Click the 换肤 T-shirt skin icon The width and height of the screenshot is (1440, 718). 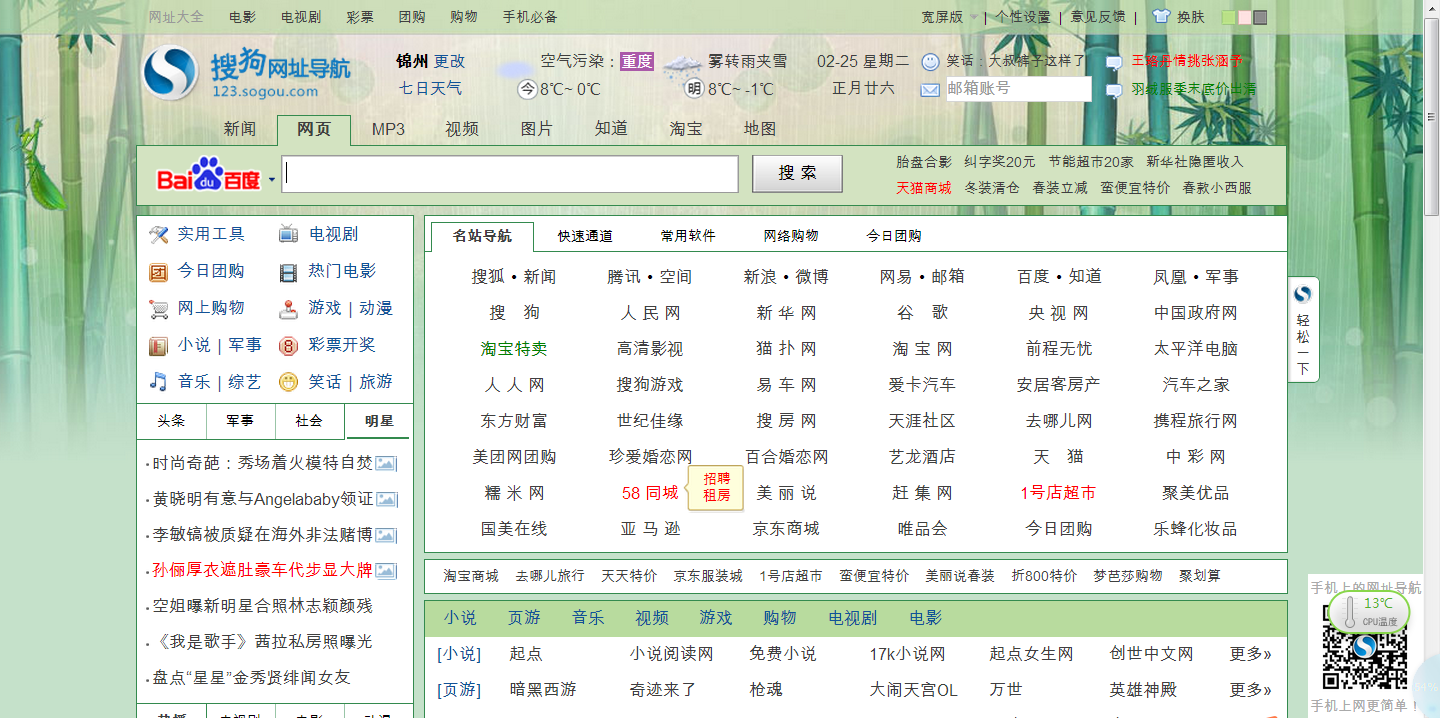(x=1161, y=17)
